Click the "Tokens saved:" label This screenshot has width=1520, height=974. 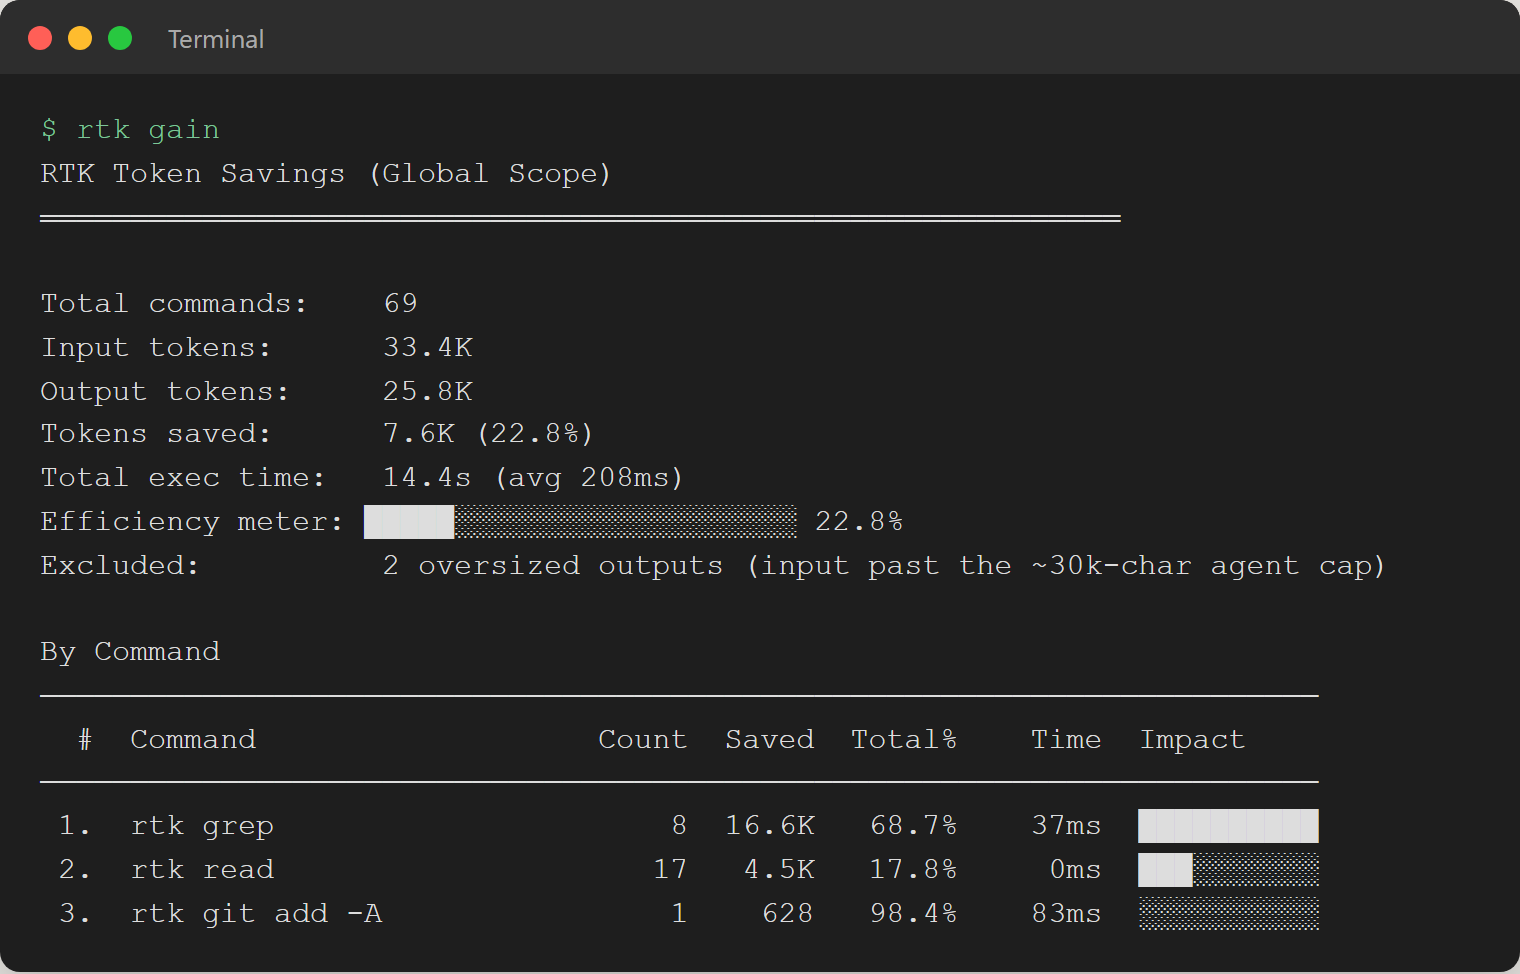(156, 433)
